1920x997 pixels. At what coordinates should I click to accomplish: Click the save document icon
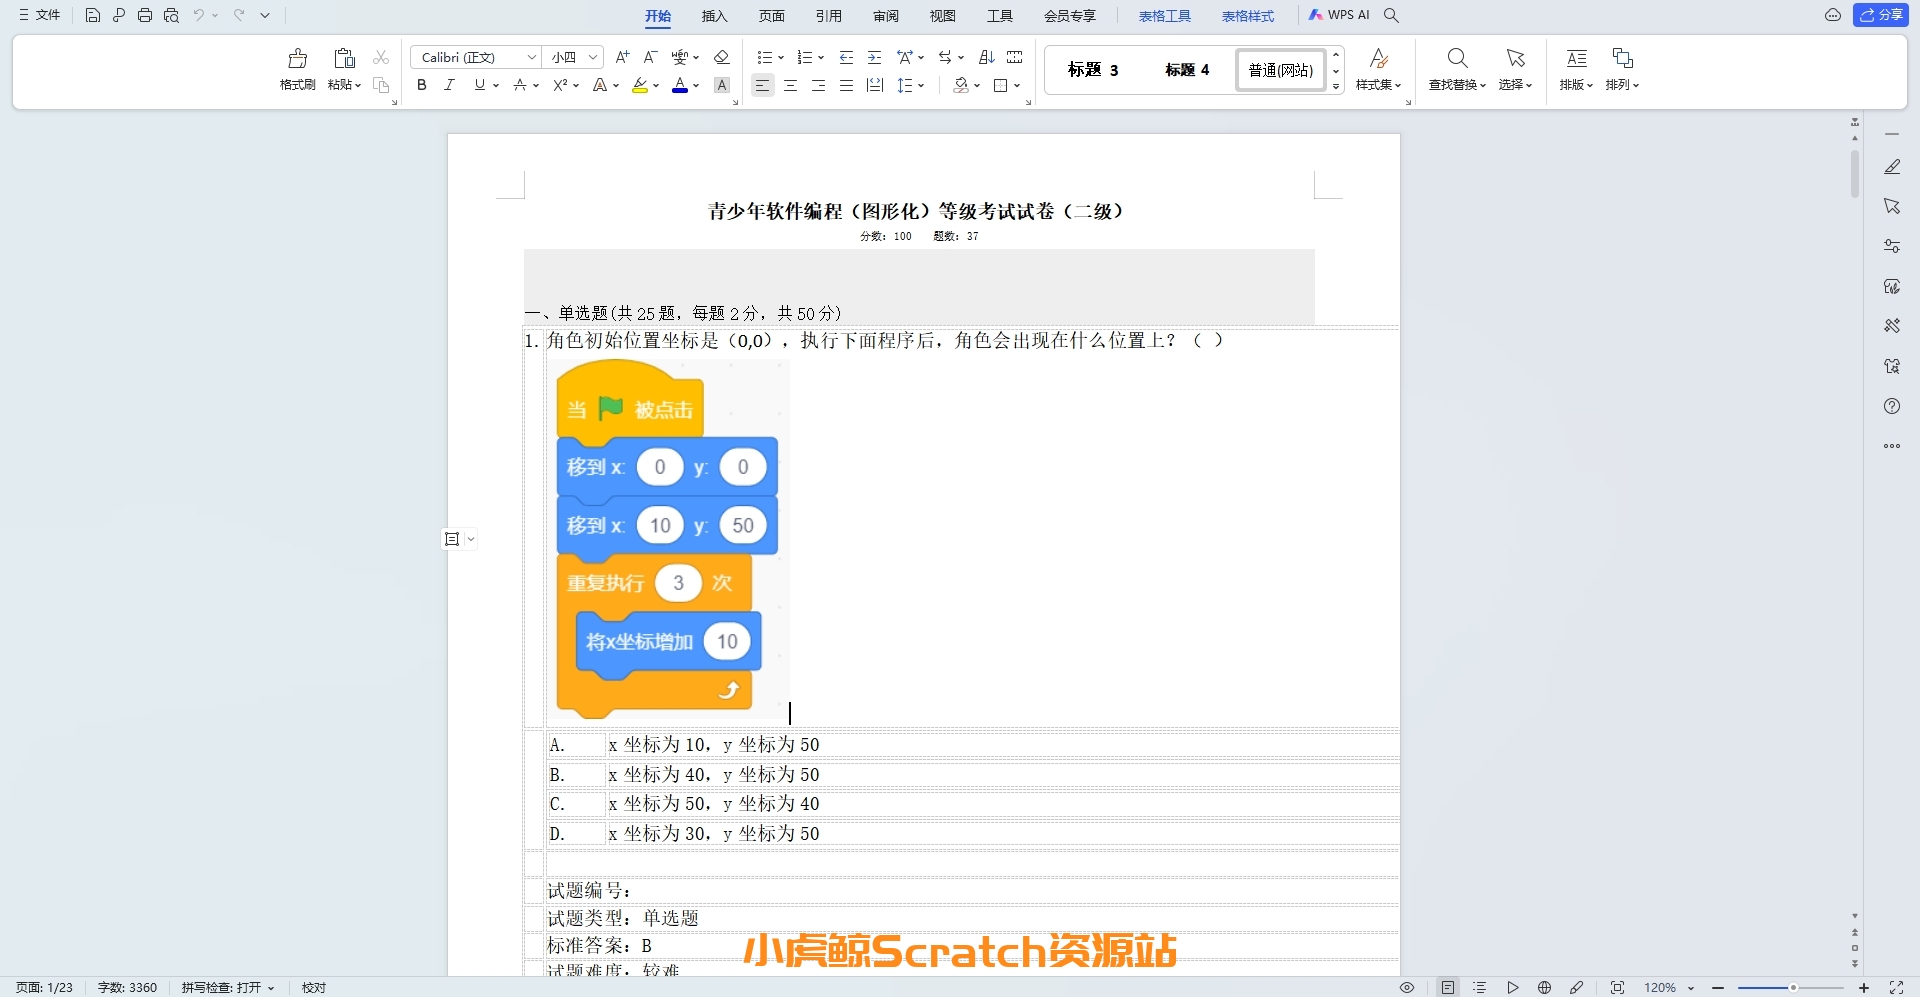tap(92, 15)
